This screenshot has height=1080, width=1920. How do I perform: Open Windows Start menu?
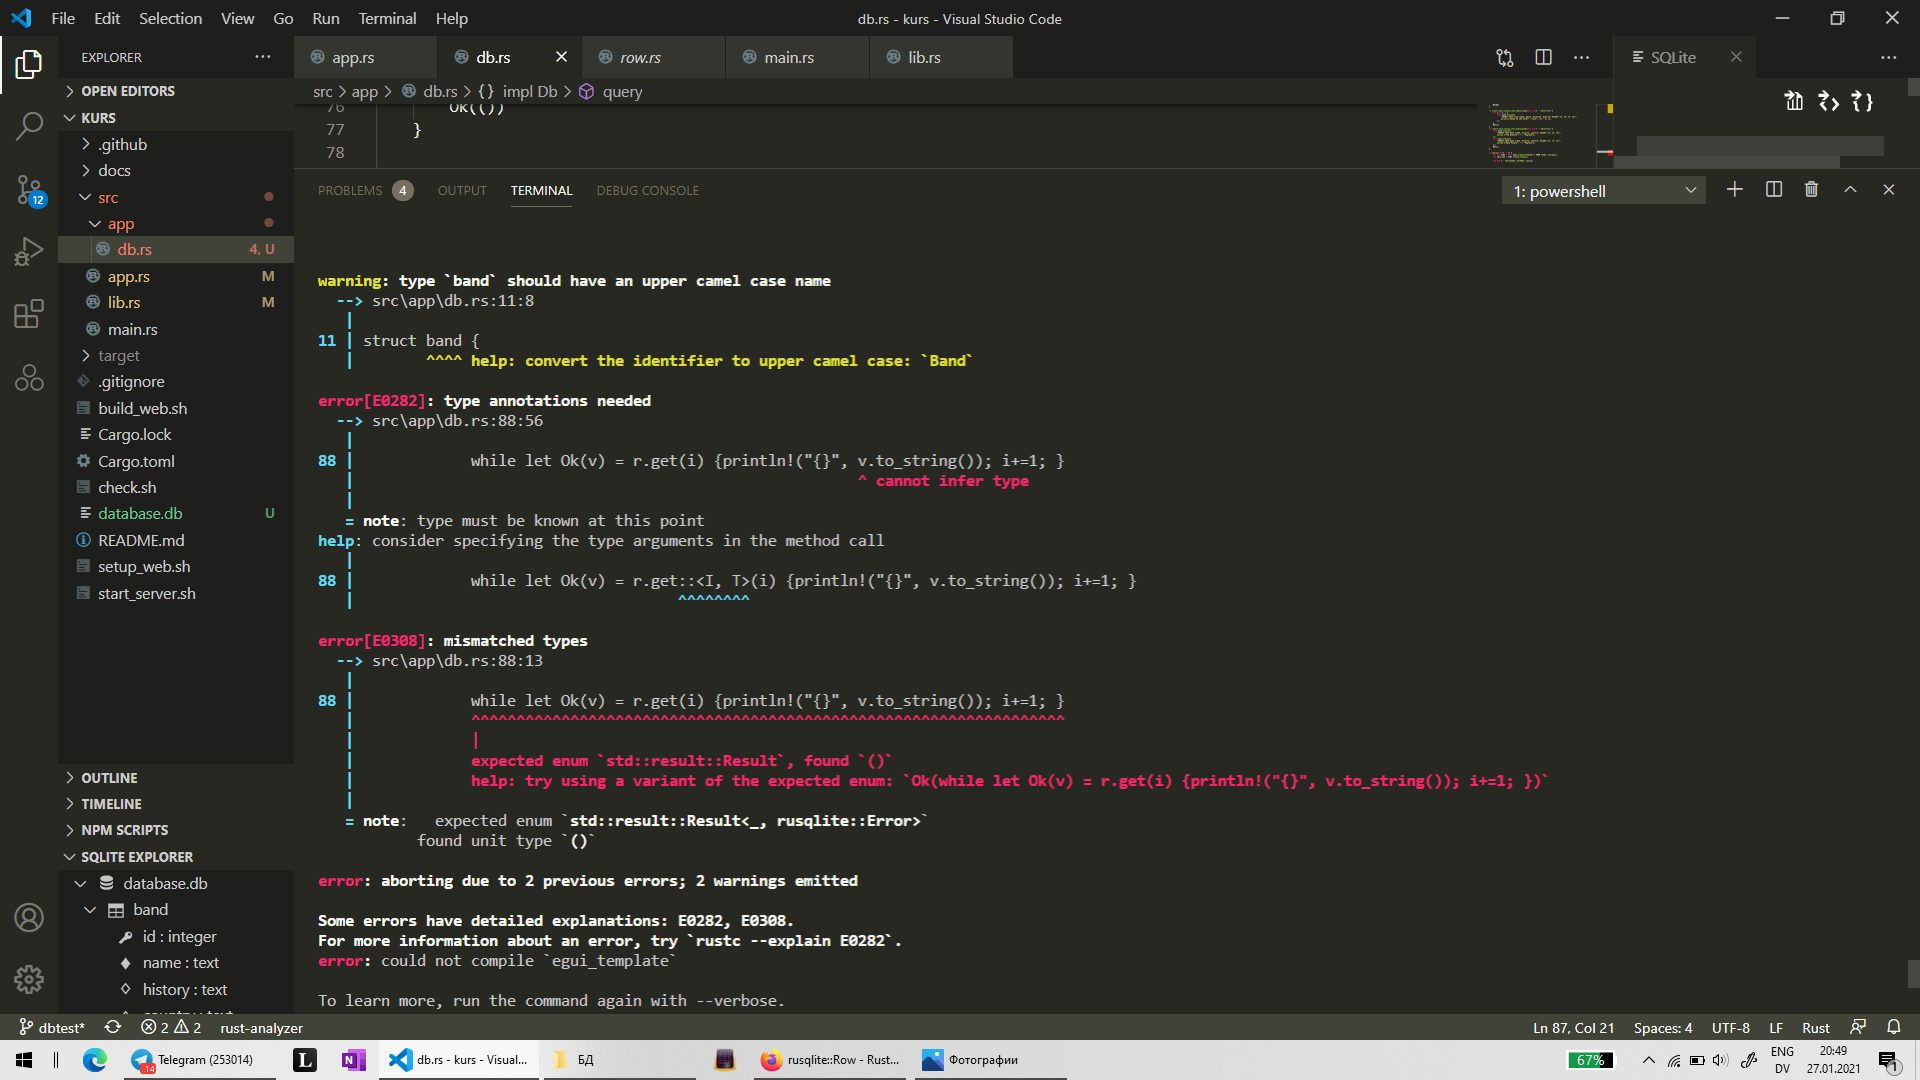click(24, 1060)
